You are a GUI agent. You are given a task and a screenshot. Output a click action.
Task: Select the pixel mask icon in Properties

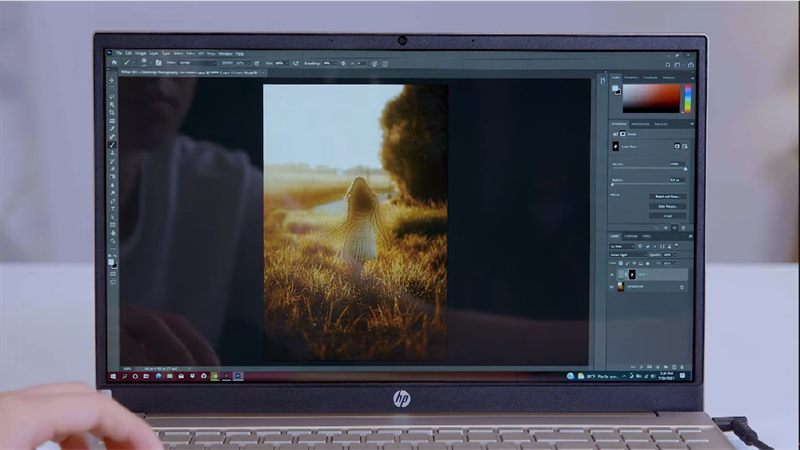pyautogui.click(x=677, y=146)
